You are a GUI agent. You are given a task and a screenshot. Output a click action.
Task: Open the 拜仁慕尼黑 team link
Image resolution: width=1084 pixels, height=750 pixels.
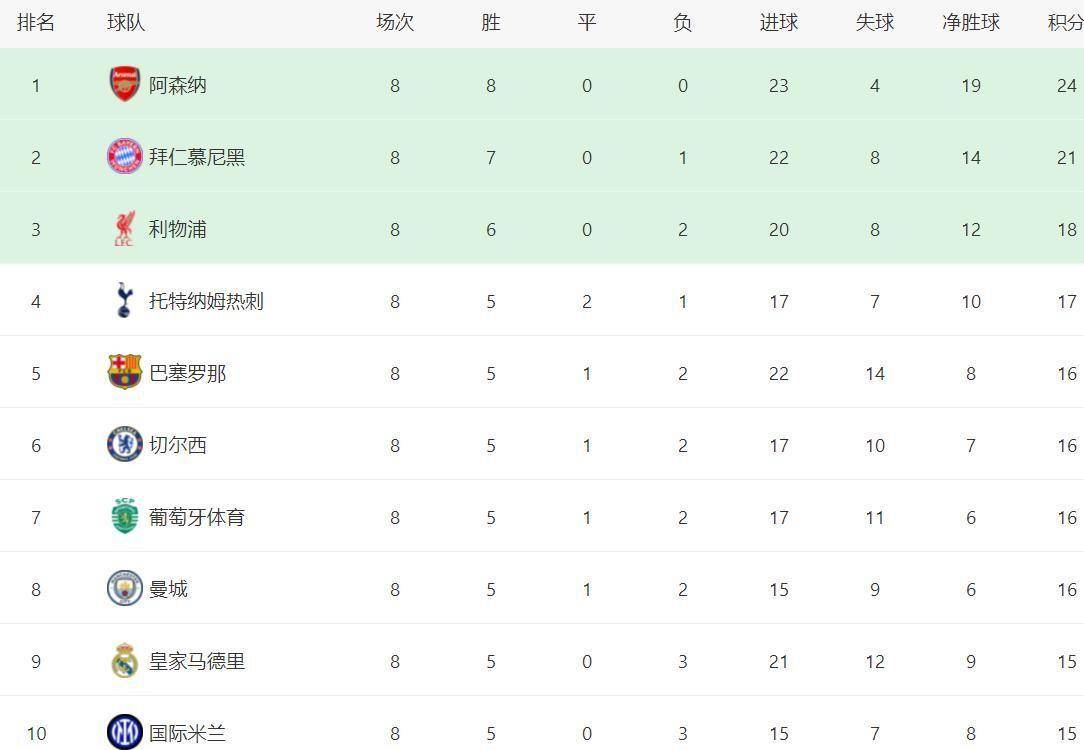[x=197, y=157]
